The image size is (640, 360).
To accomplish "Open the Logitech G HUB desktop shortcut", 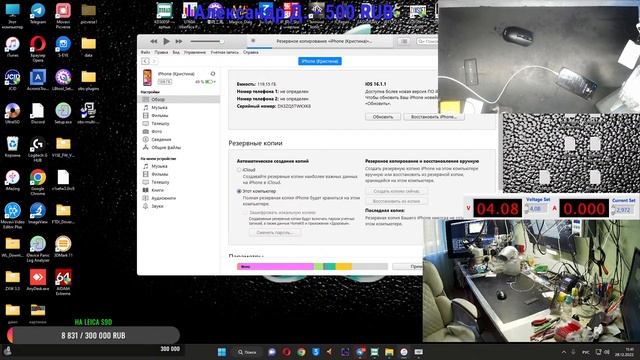I will point(38,149).
